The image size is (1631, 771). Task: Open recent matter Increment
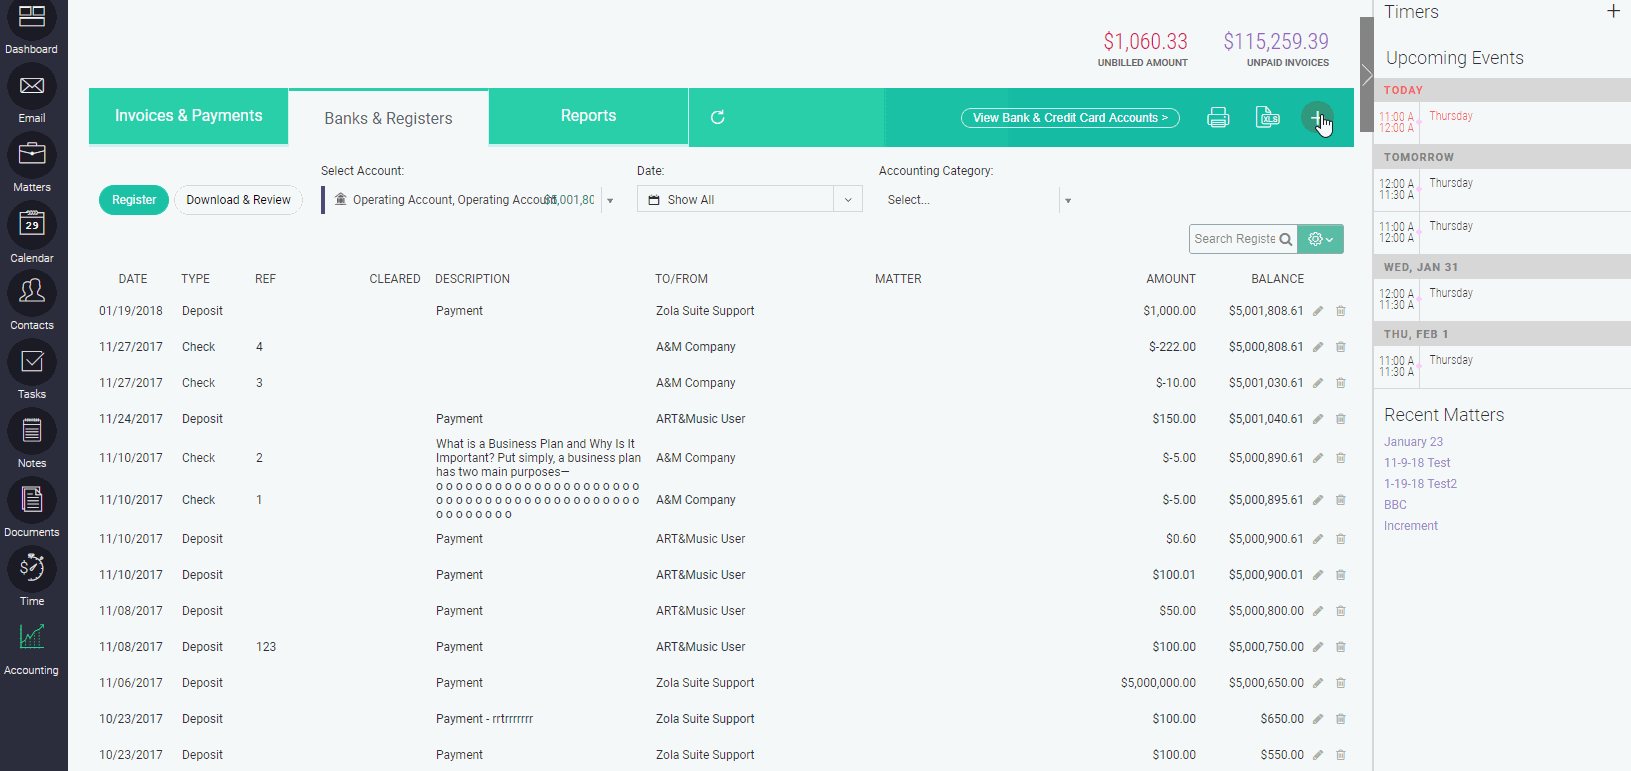click(1411, 526)
